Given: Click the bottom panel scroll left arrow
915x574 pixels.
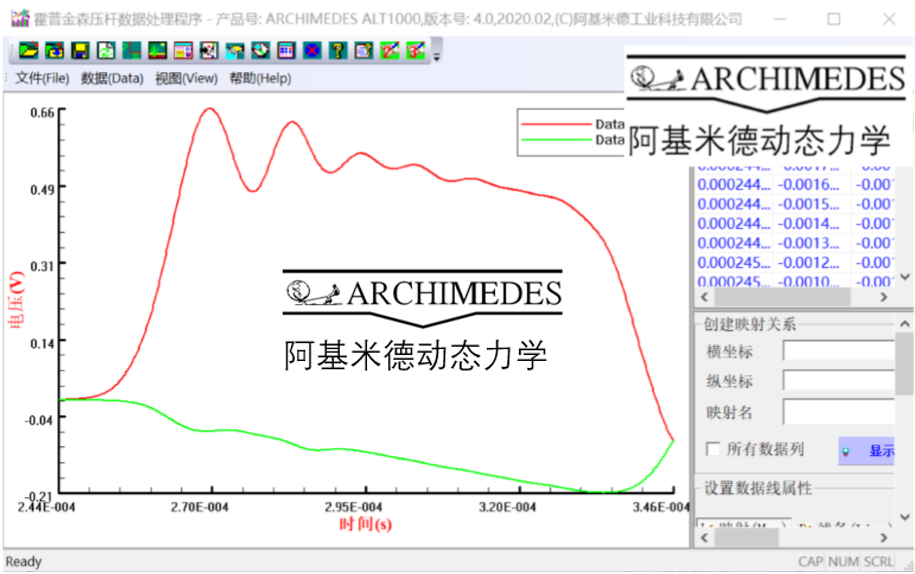Looking at the screenshot, I should click(704, 538).
